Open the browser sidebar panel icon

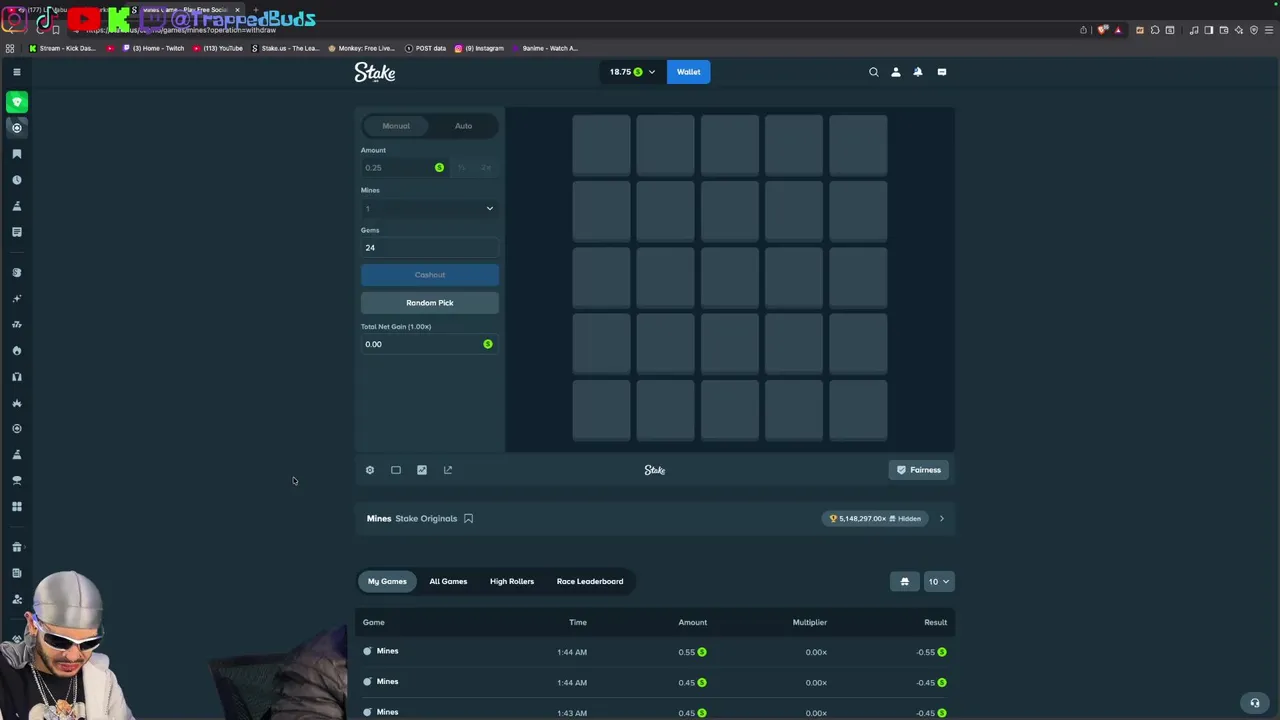click(x=1209, y=30)
